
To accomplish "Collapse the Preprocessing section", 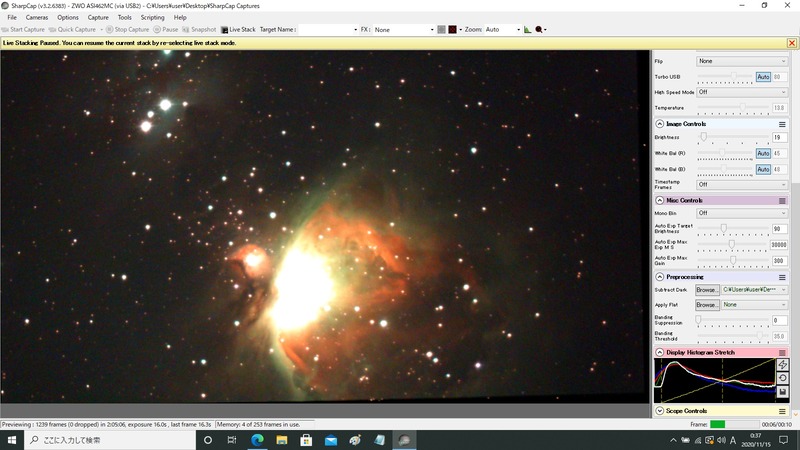I will tap(660, 277).
